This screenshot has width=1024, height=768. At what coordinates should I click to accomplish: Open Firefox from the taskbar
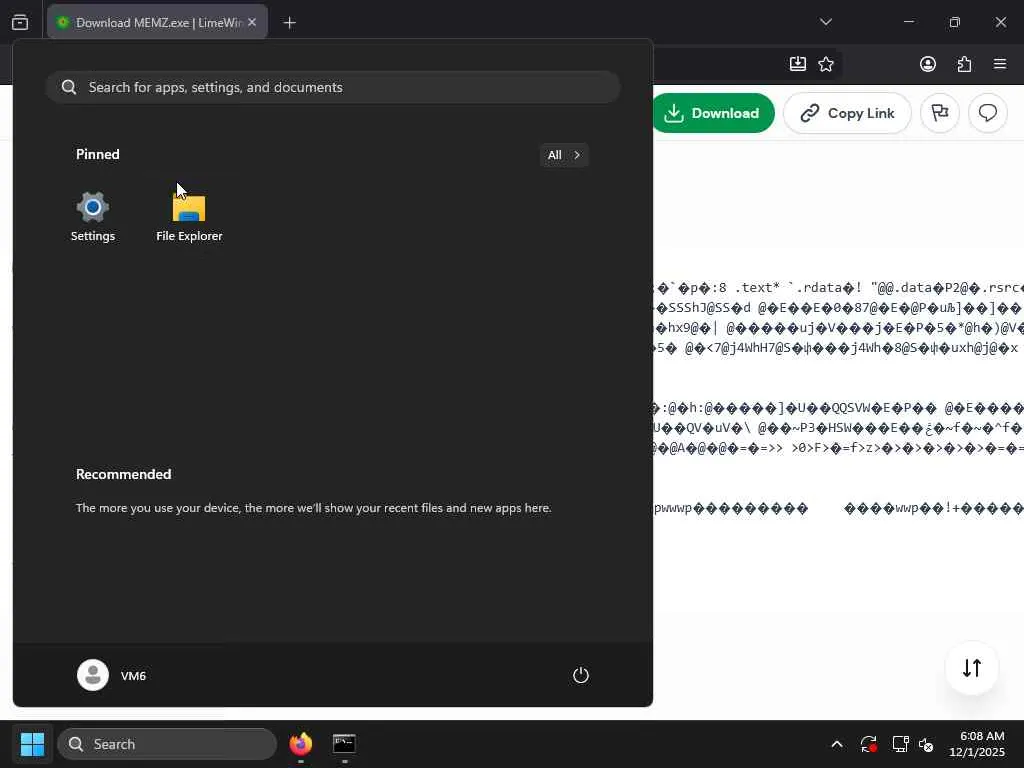[300, 744]
